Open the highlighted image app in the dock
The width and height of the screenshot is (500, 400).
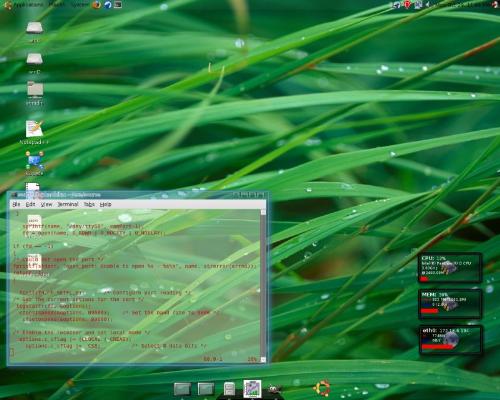252,389
